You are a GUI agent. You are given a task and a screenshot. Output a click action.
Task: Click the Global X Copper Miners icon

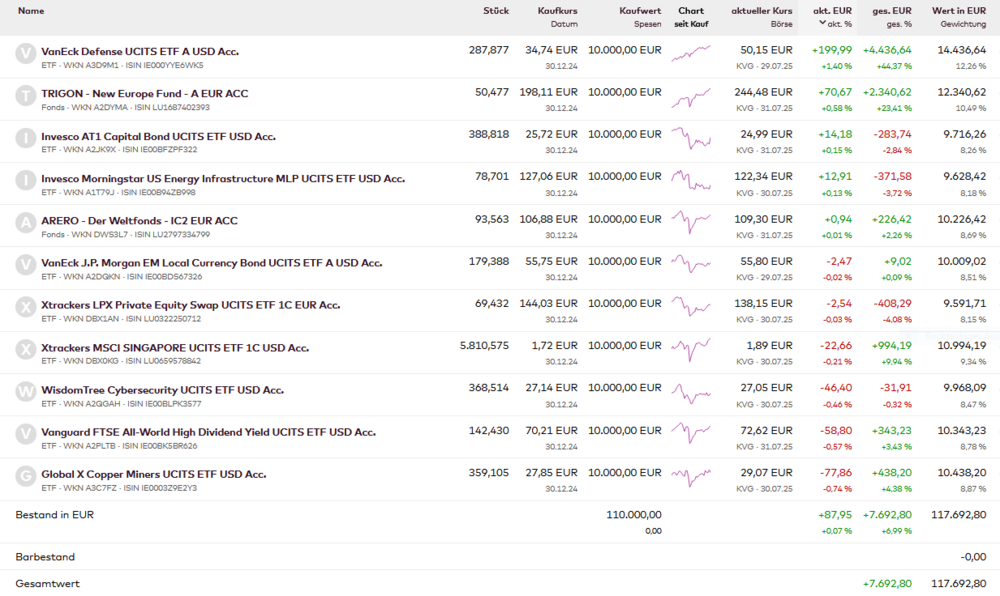[x=26, y=477]
